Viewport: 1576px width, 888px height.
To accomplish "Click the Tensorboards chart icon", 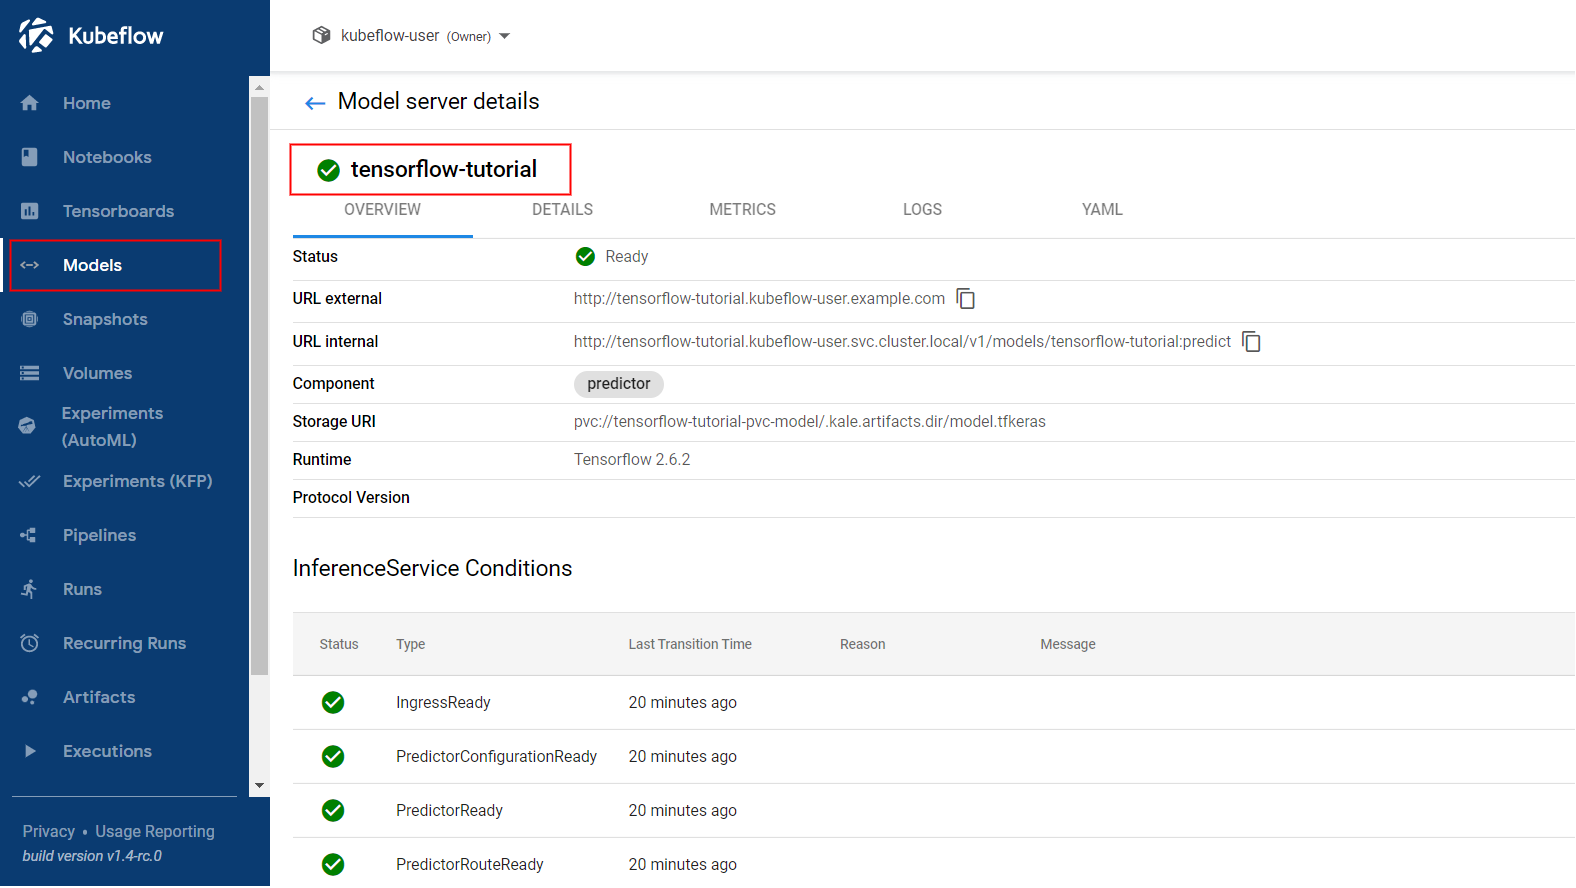I will (x=30, y=211).
